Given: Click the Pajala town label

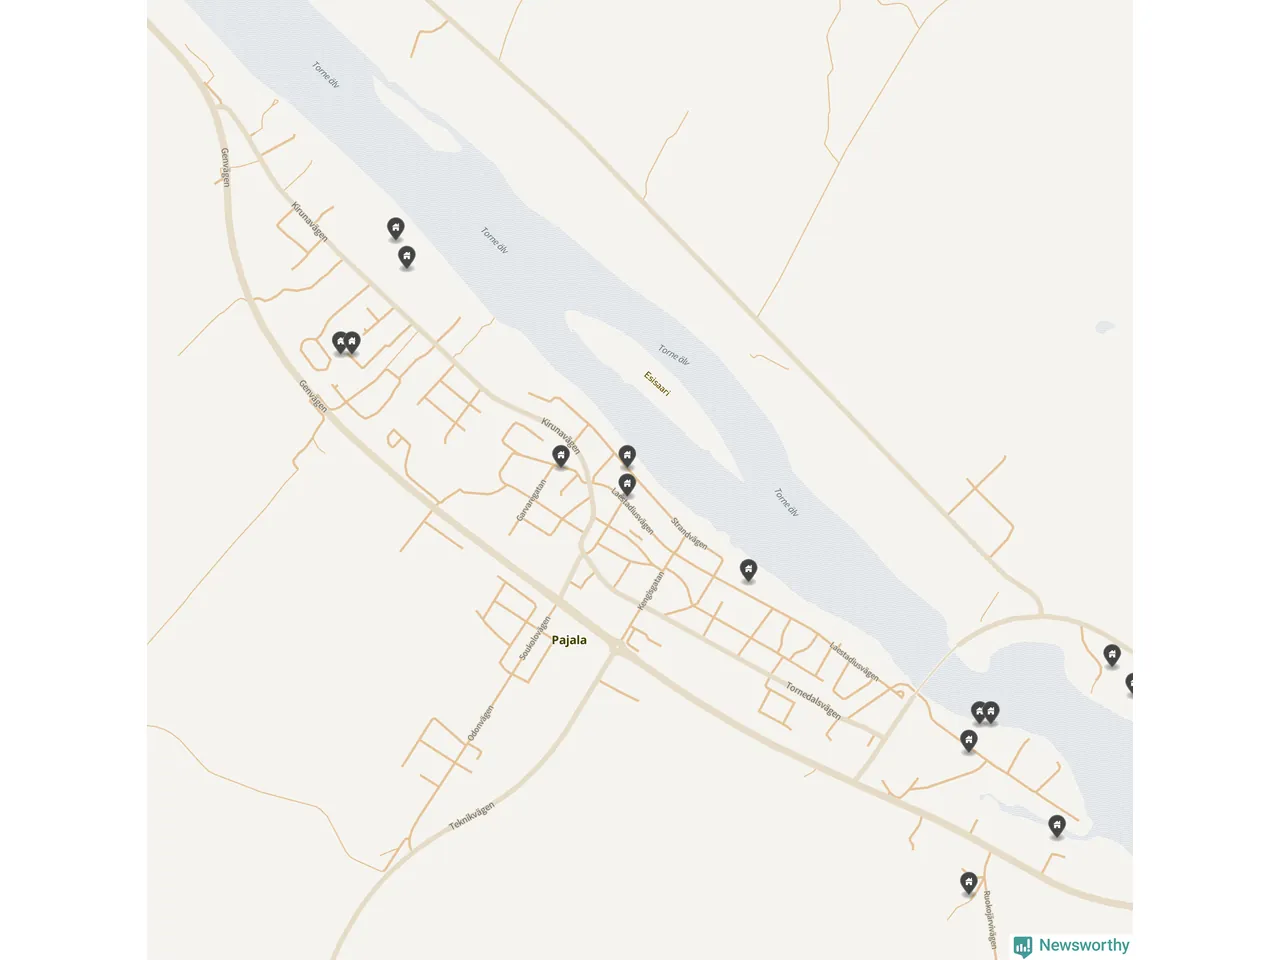Looking at the screenshot, I should pos(569,640).
